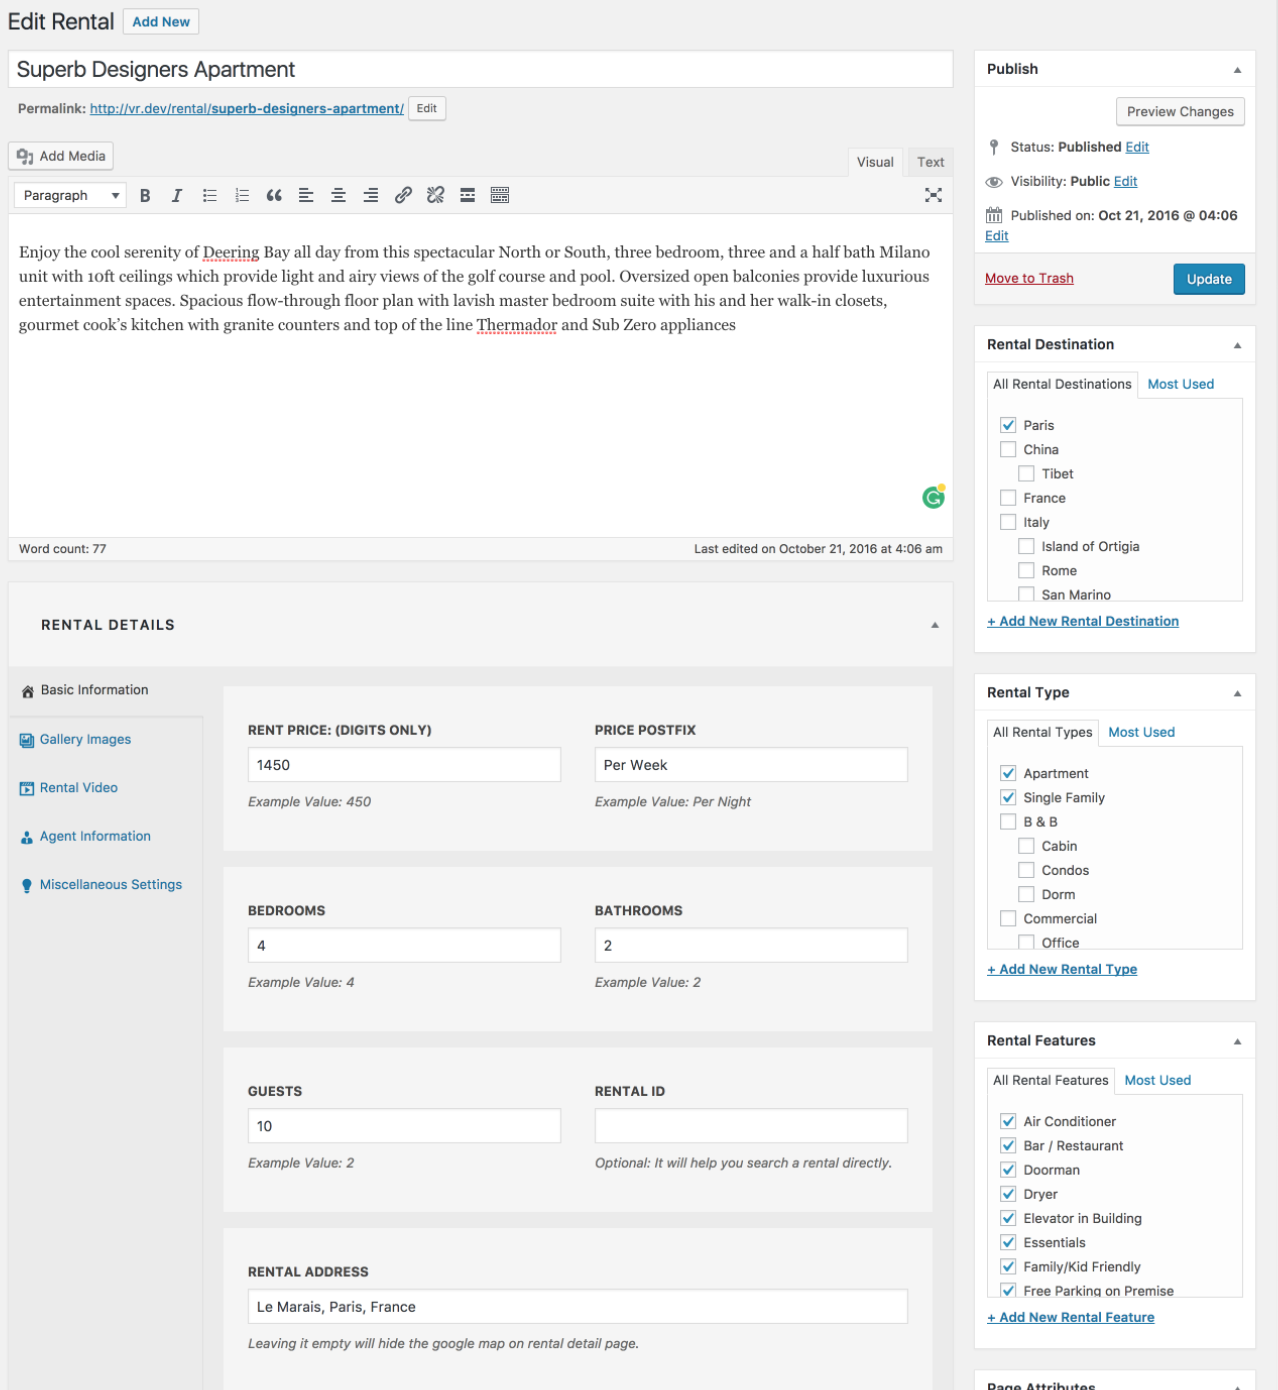This screenshot has height=1390, width=1278.
Task: Check the Rome destination
Action: [1026, 571]
